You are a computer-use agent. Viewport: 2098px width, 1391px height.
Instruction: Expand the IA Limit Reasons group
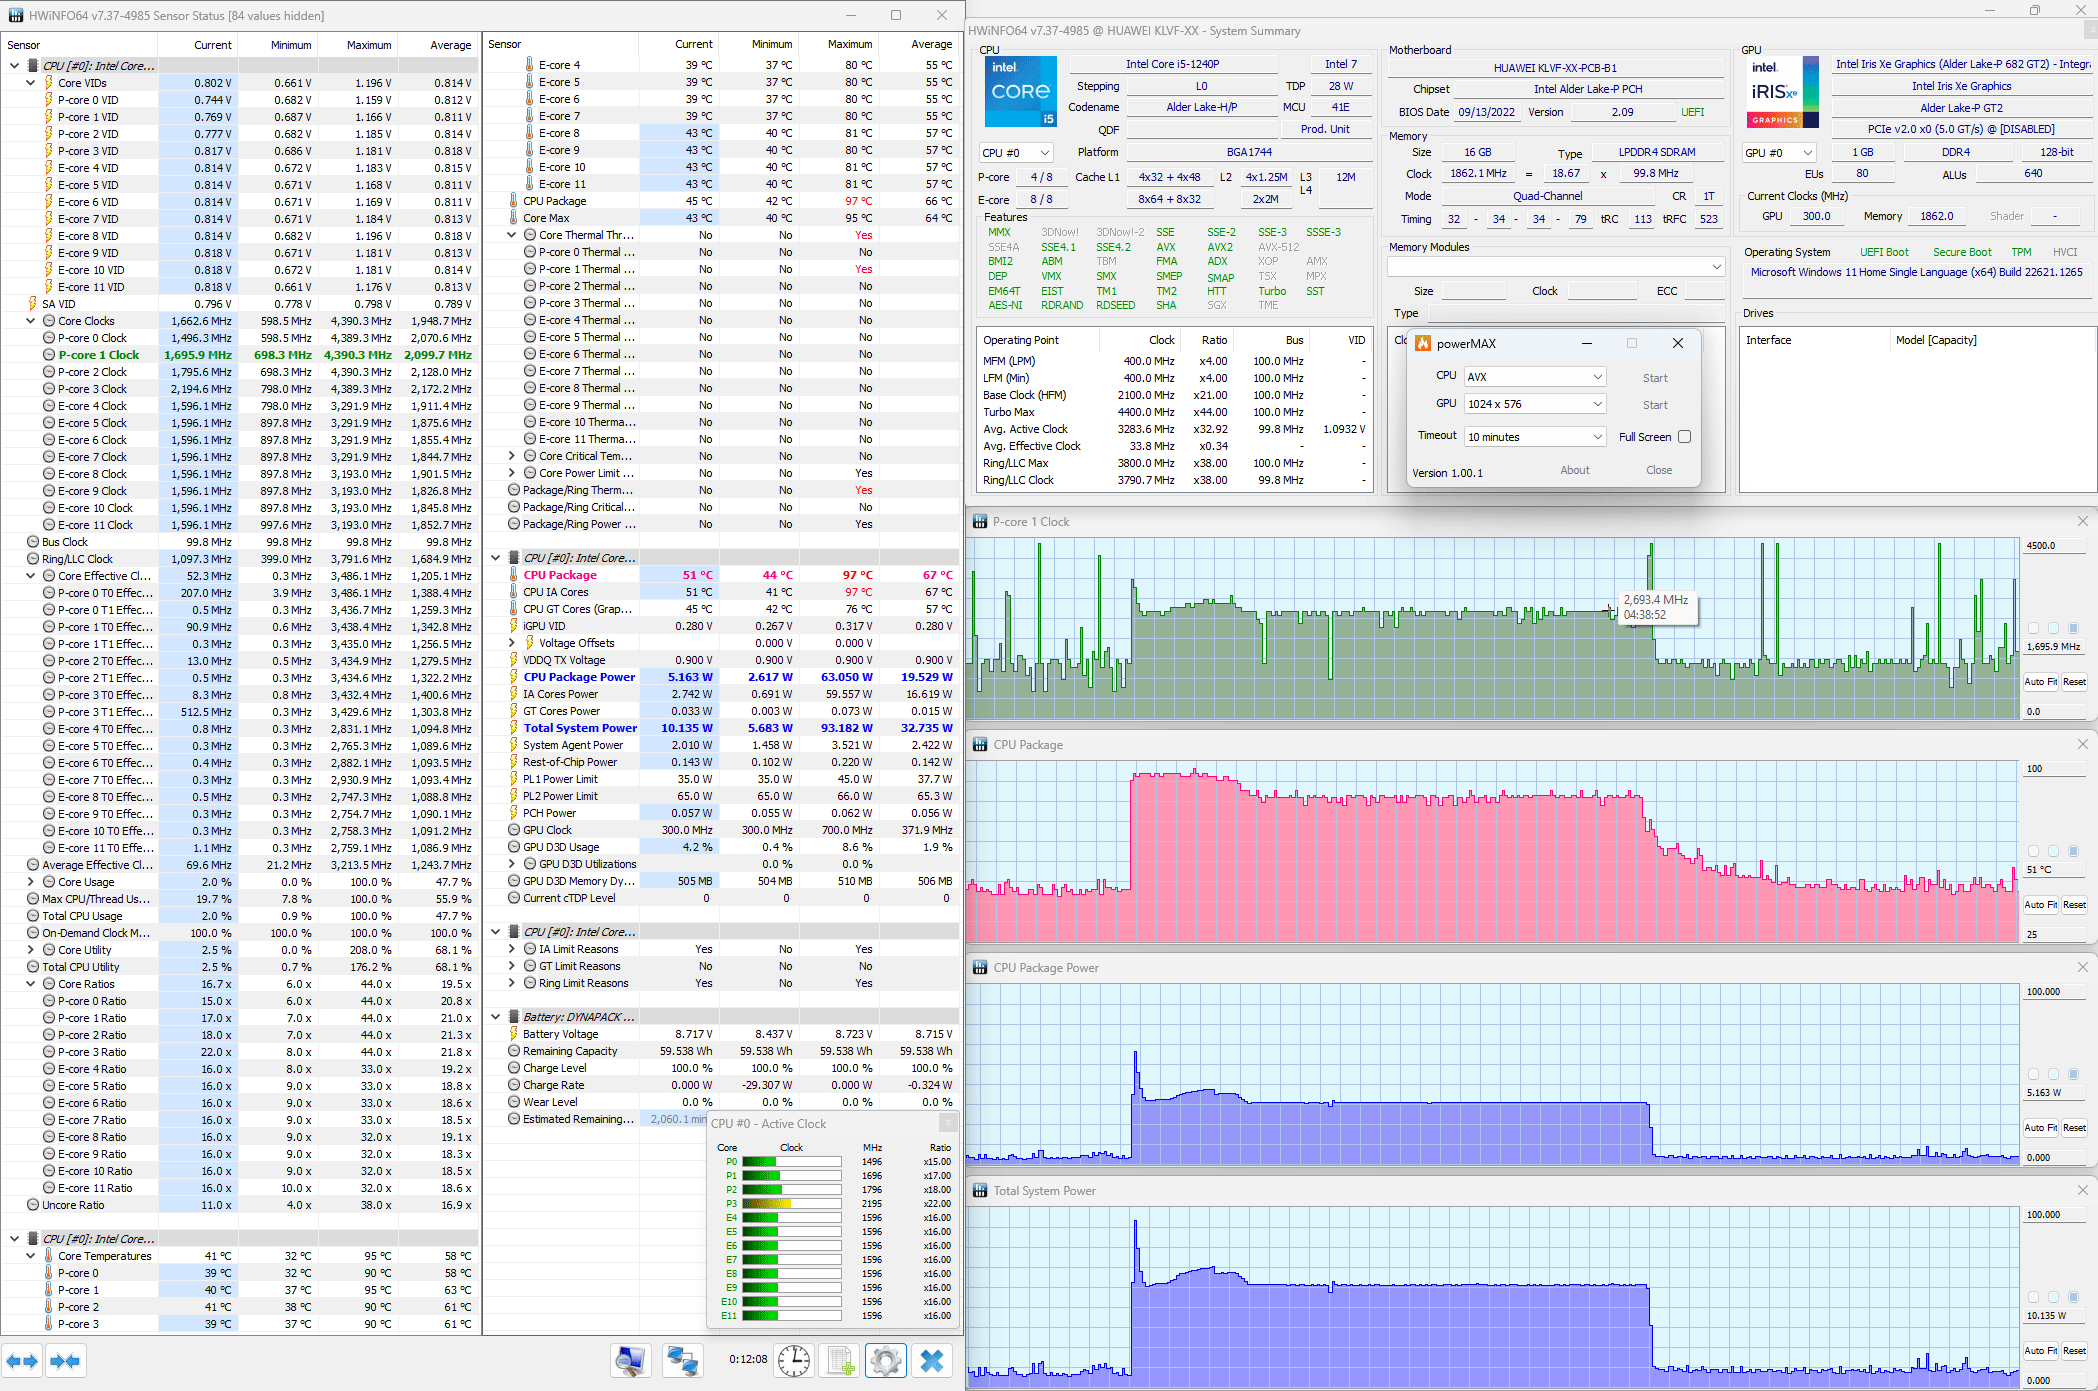512,949
